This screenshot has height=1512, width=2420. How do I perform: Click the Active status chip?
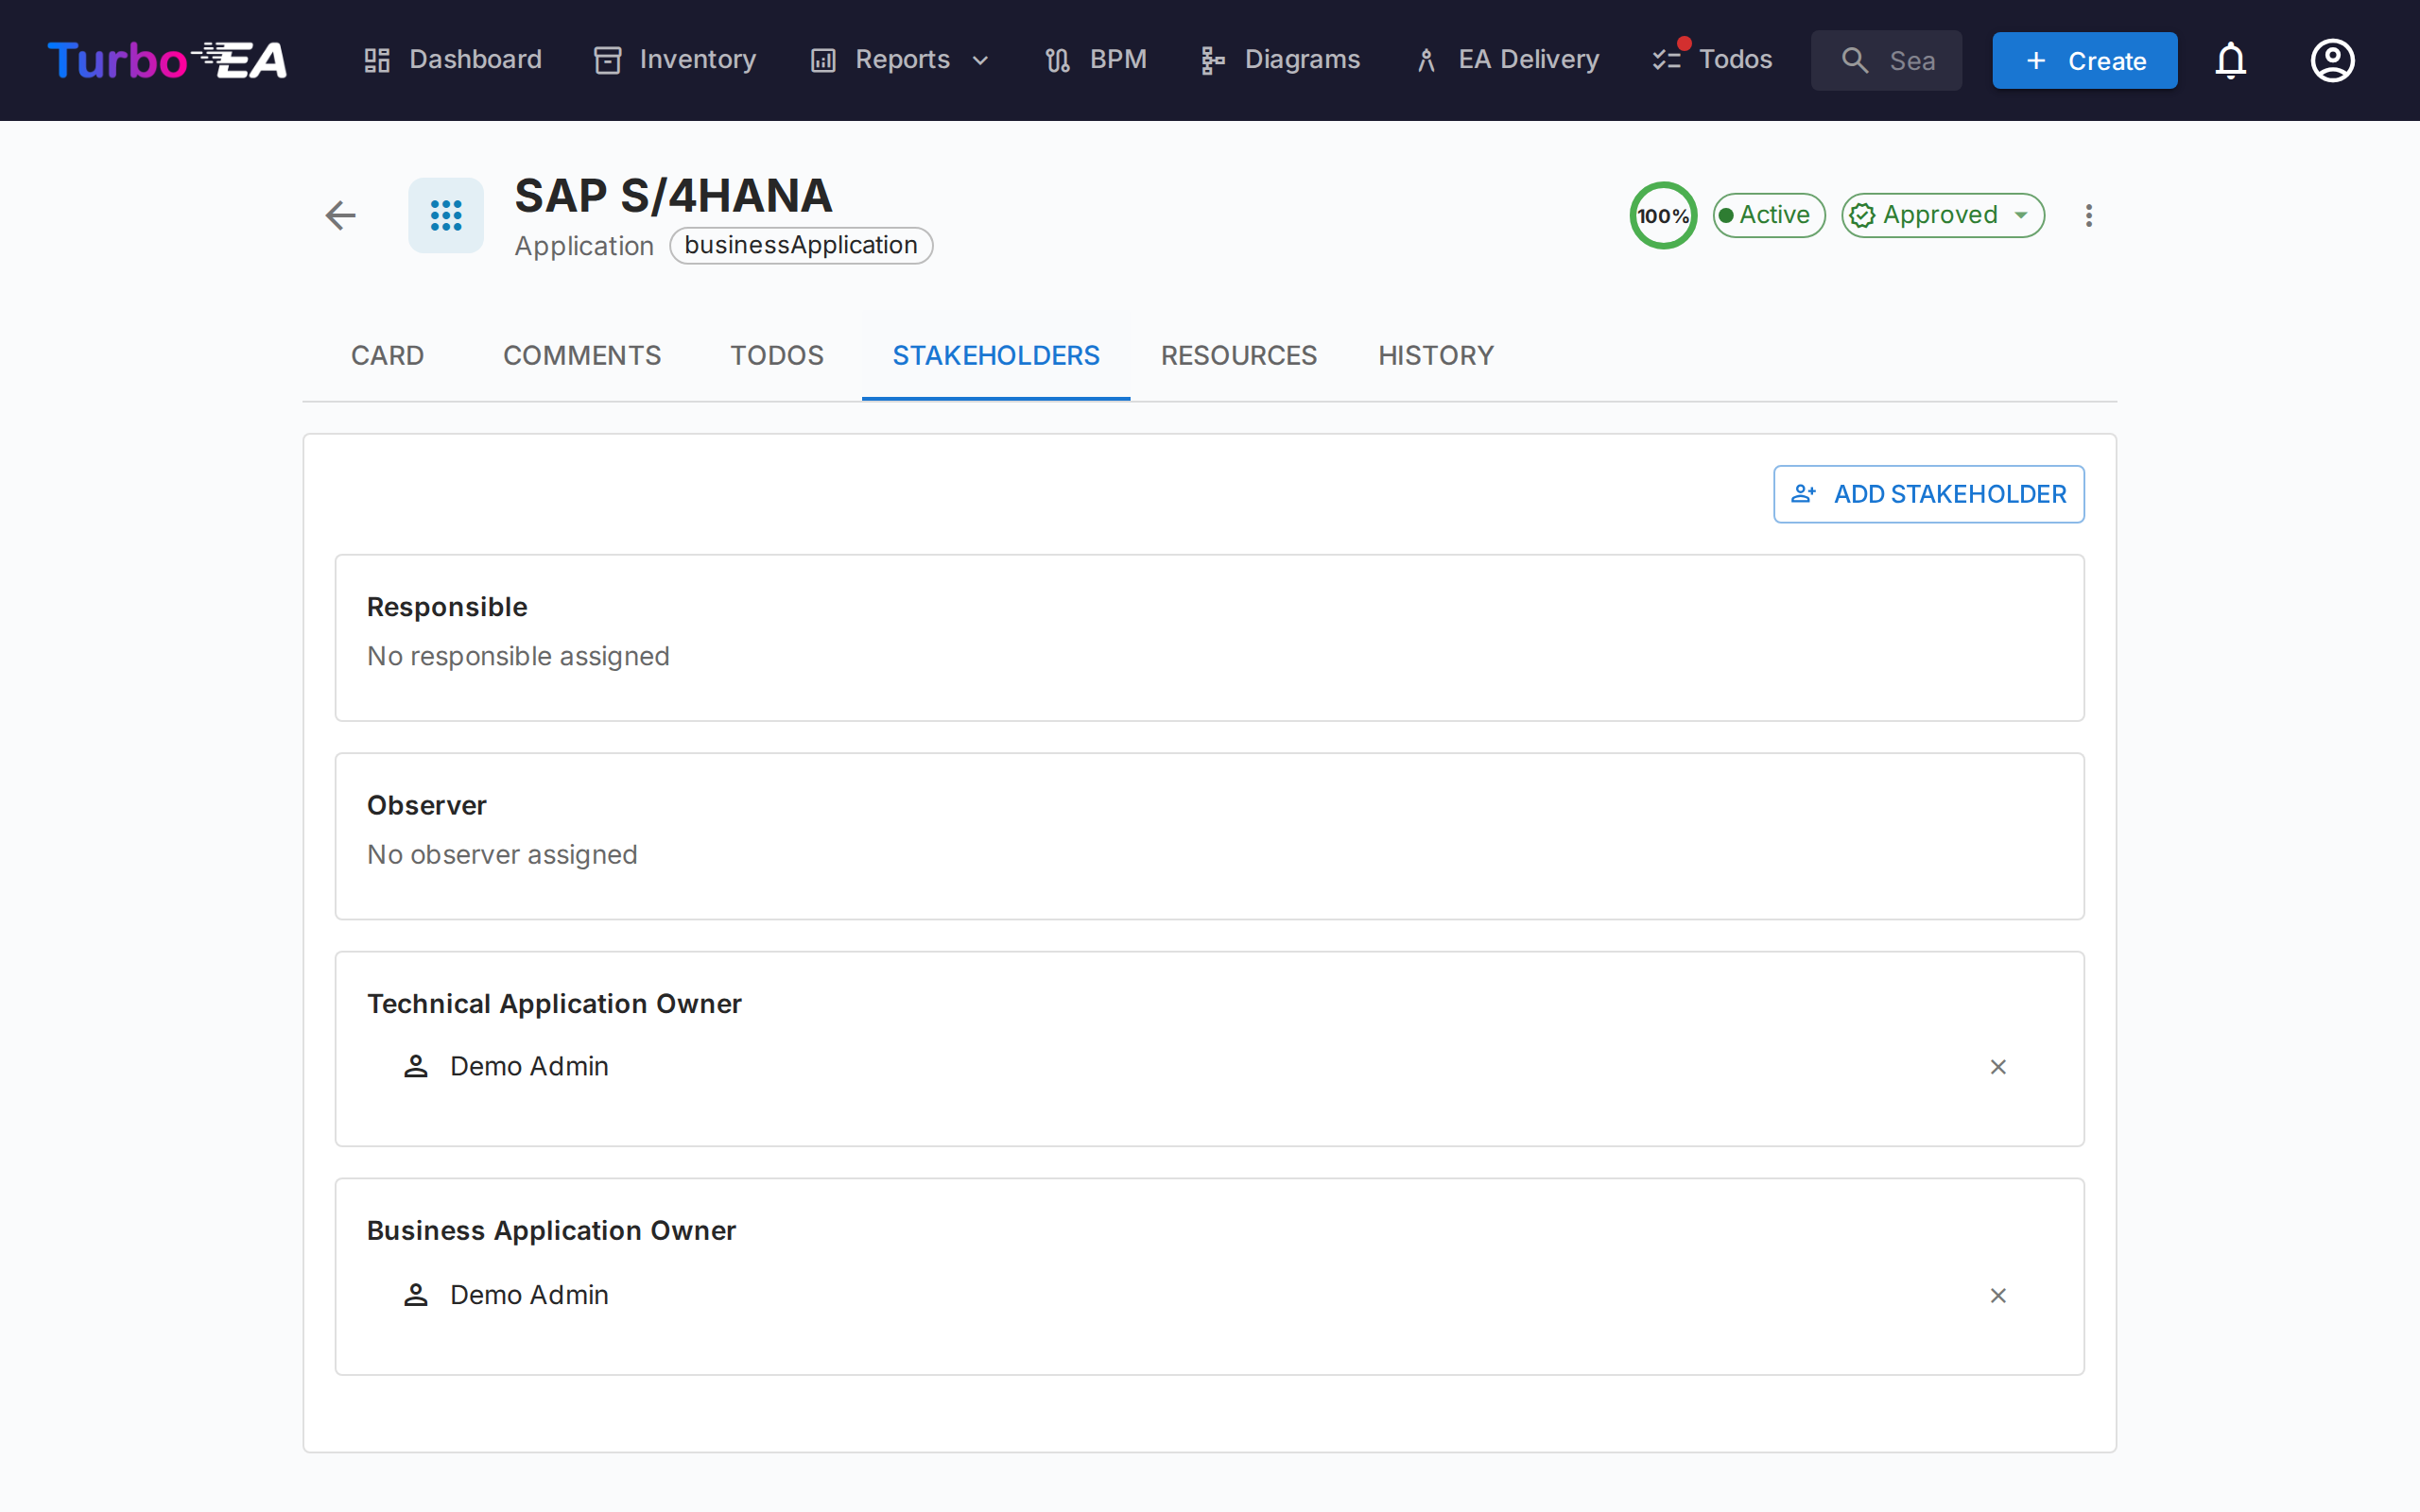pos(1768,215)
